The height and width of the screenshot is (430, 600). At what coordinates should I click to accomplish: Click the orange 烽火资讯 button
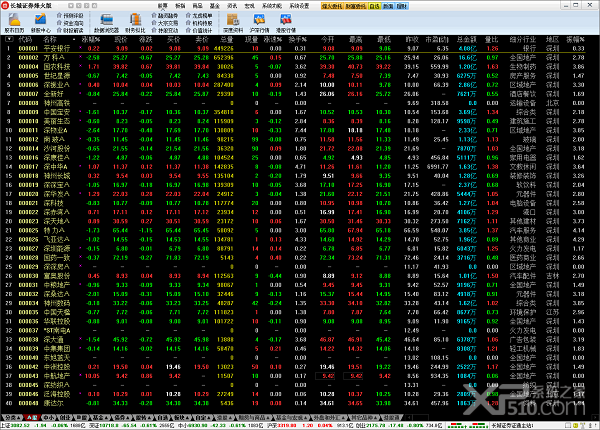(x=332, y=6)
